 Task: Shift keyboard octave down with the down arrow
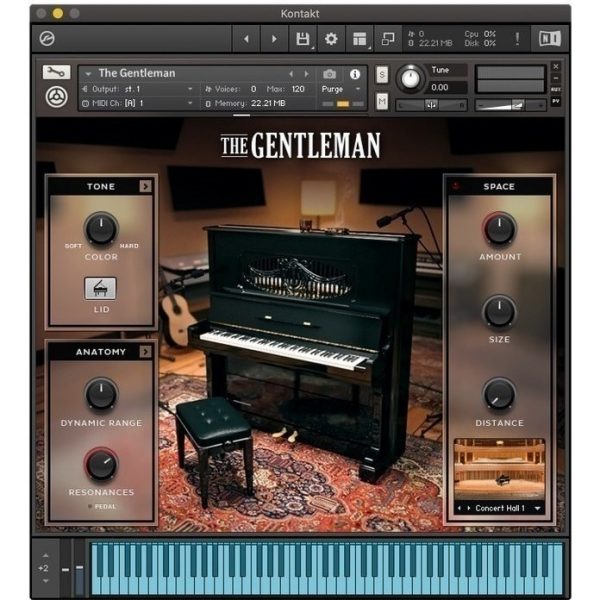click(x=46, y=581)
